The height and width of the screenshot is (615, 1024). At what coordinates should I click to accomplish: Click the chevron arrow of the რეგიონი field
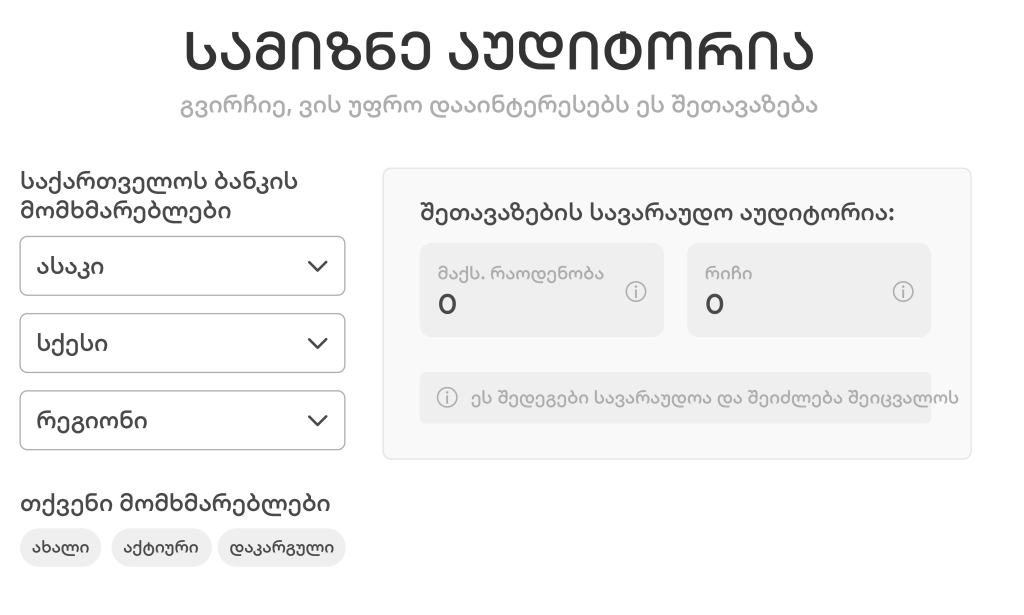317,420
